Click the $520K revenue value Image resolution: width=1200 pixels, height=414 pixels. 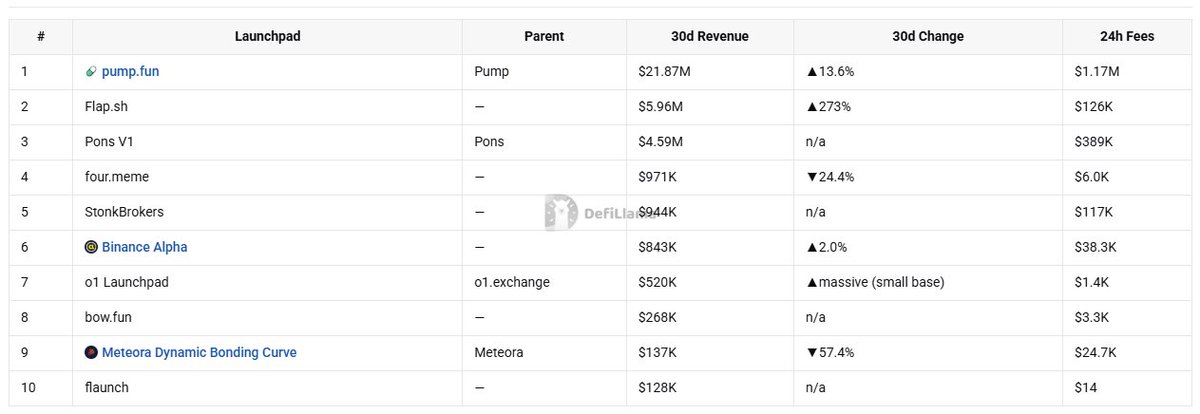[x=657, y=282]
